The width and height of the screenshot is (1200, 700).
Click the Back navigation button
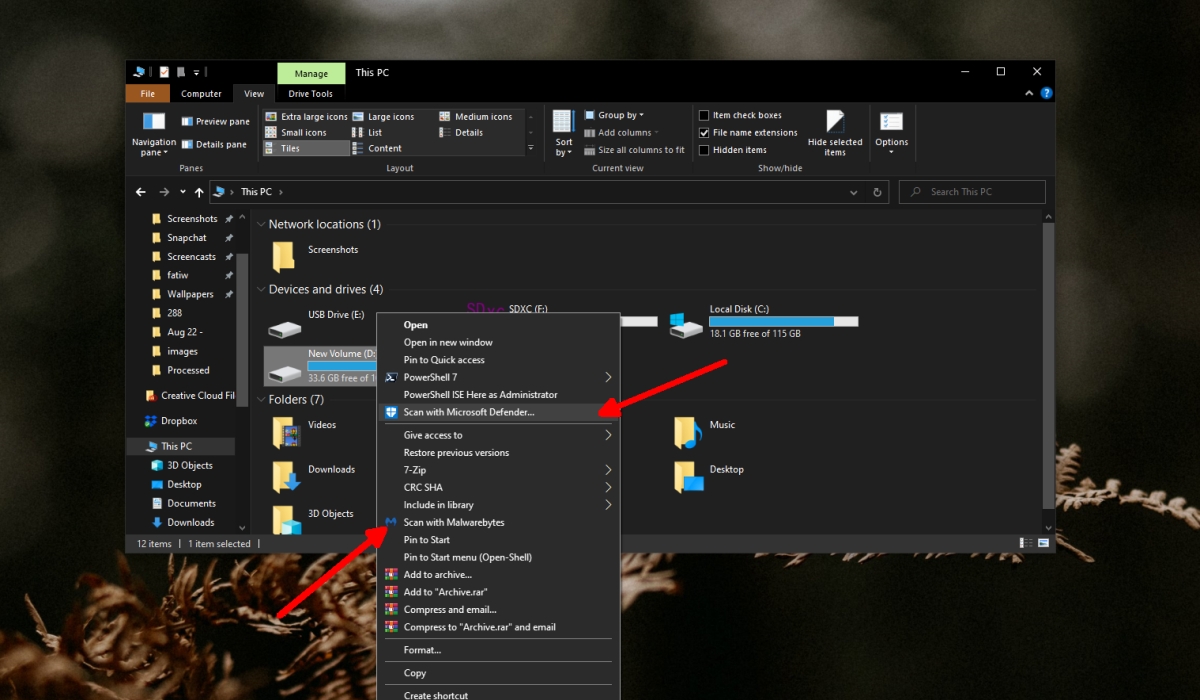pos(140,191)
